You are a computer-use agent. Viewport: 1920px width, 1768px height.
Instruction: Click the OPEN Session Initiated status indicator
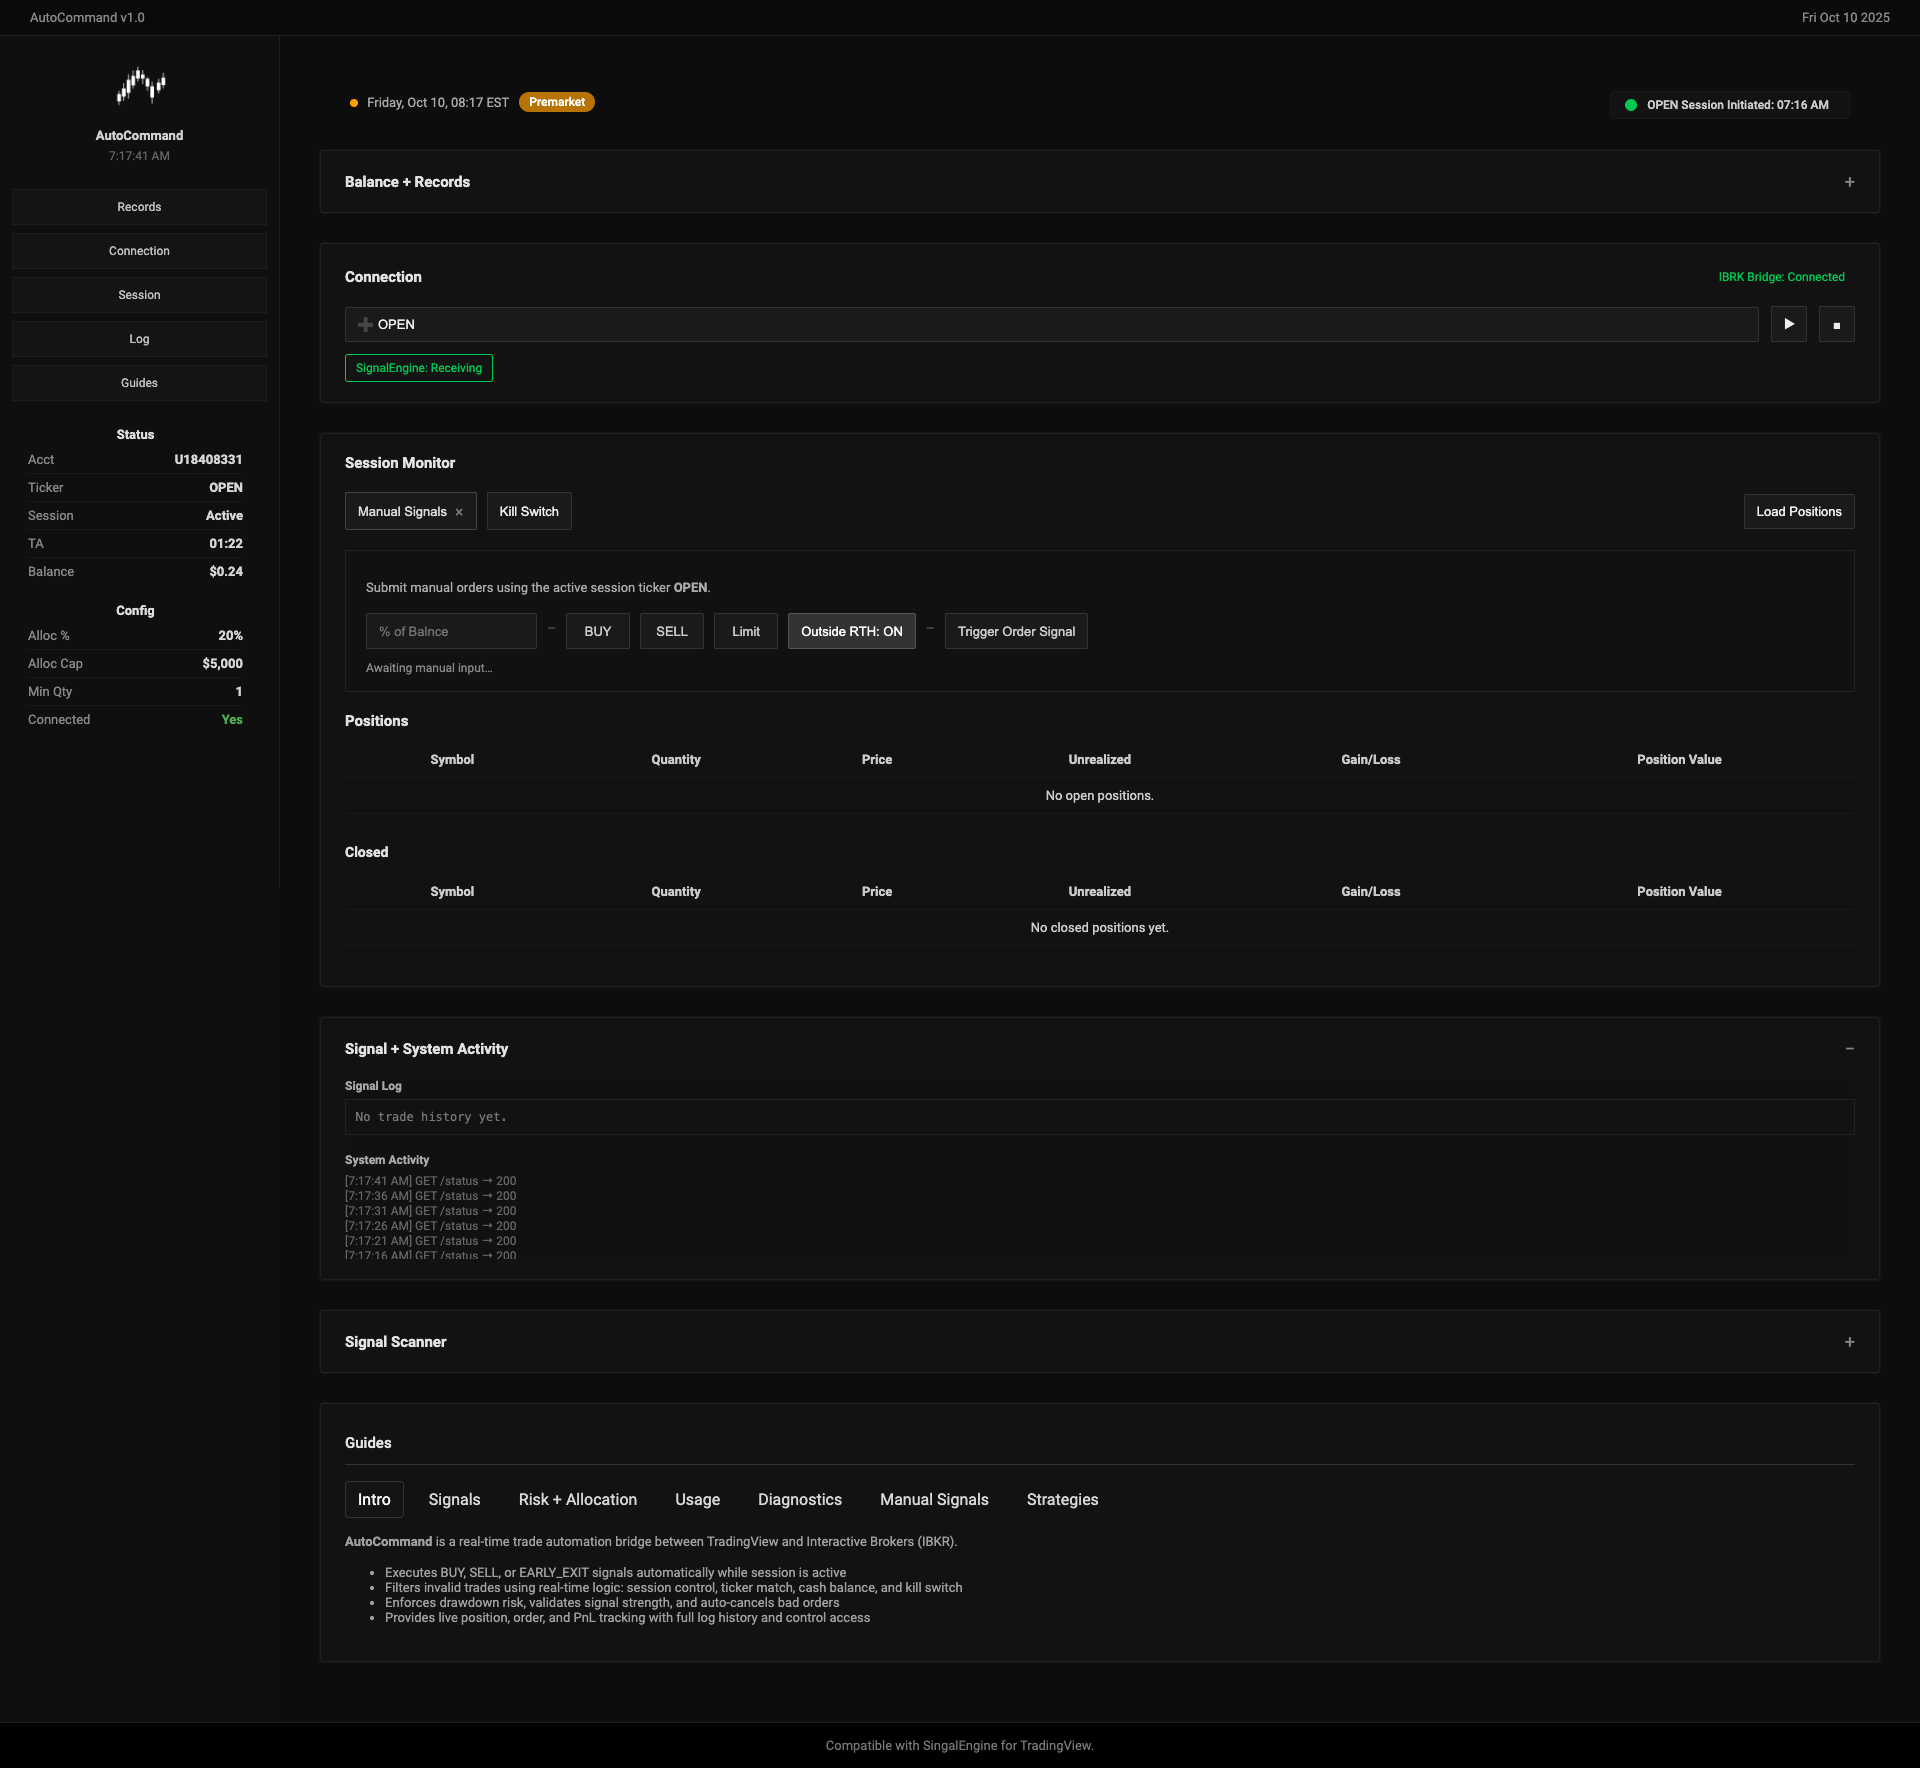[x=1729, y=105]
